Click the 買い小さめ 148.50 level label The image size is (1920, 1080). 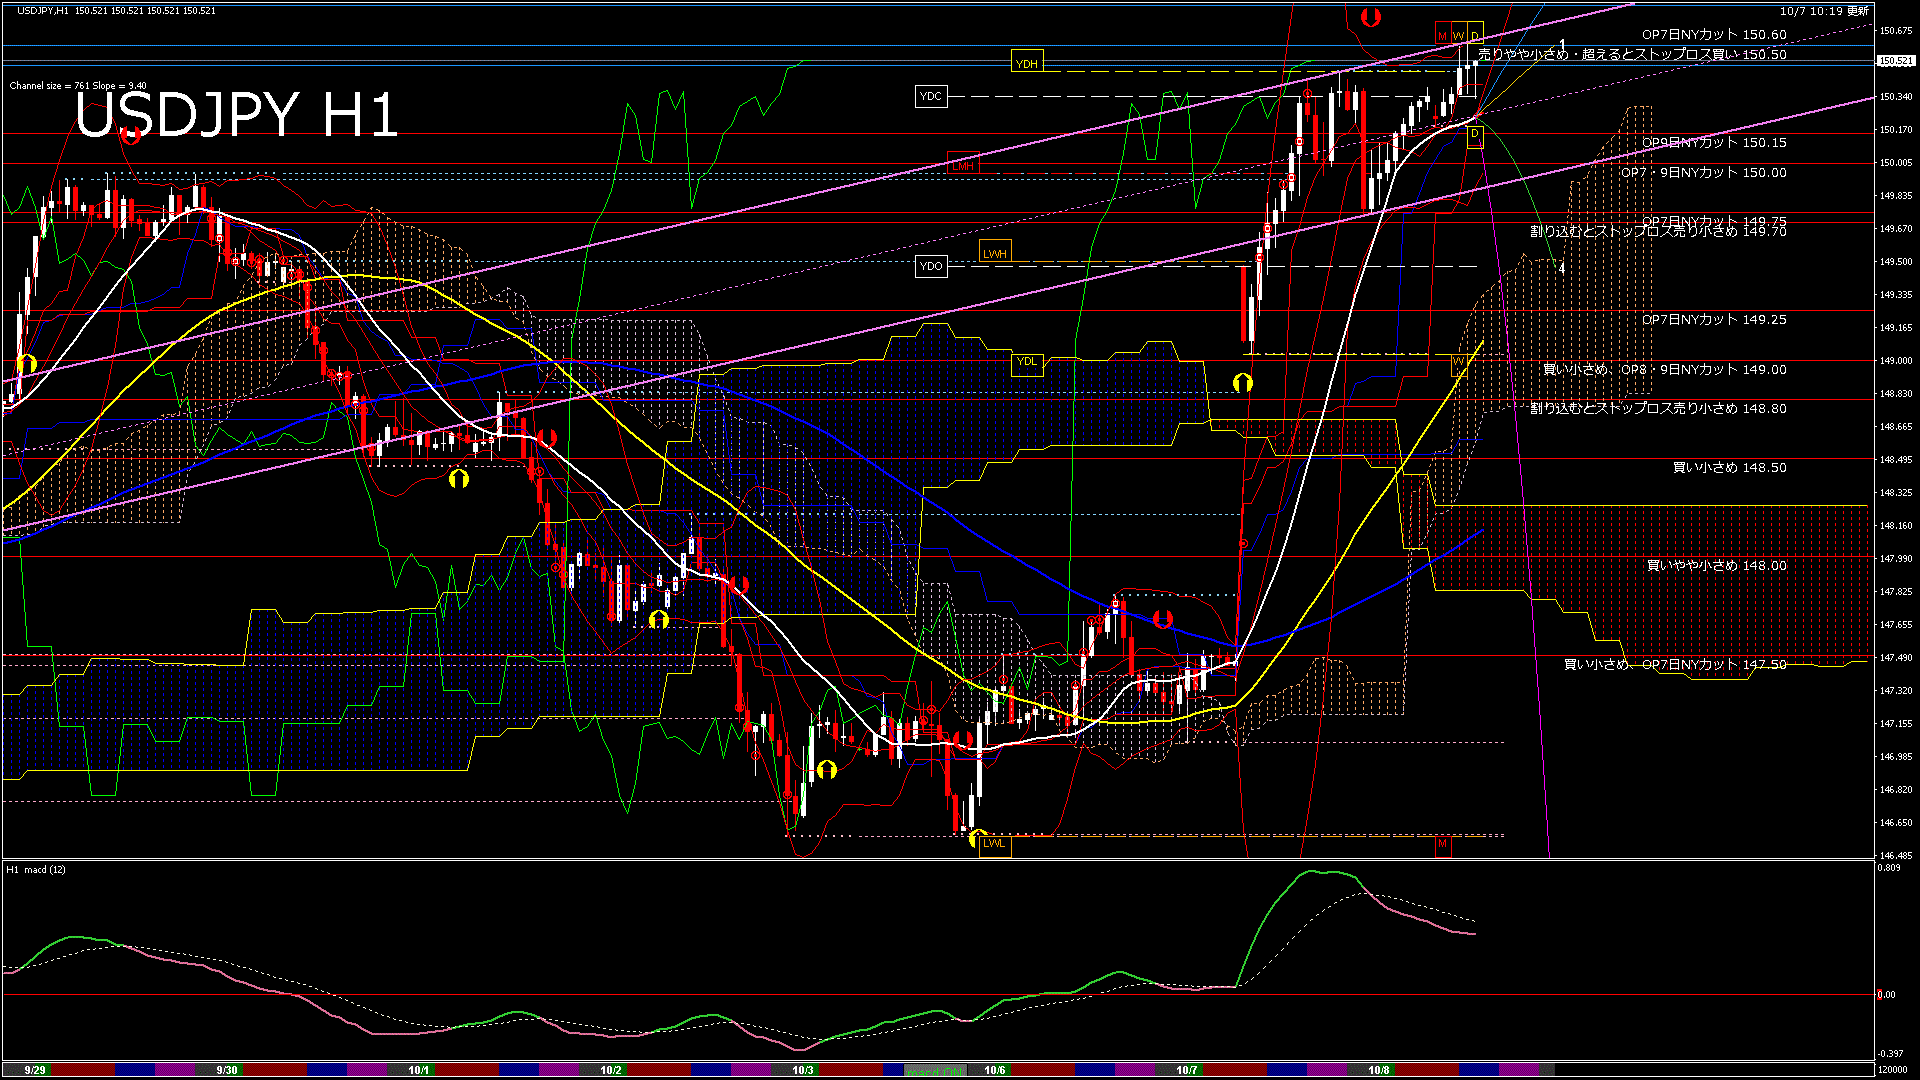click(x=1729, y=467)
